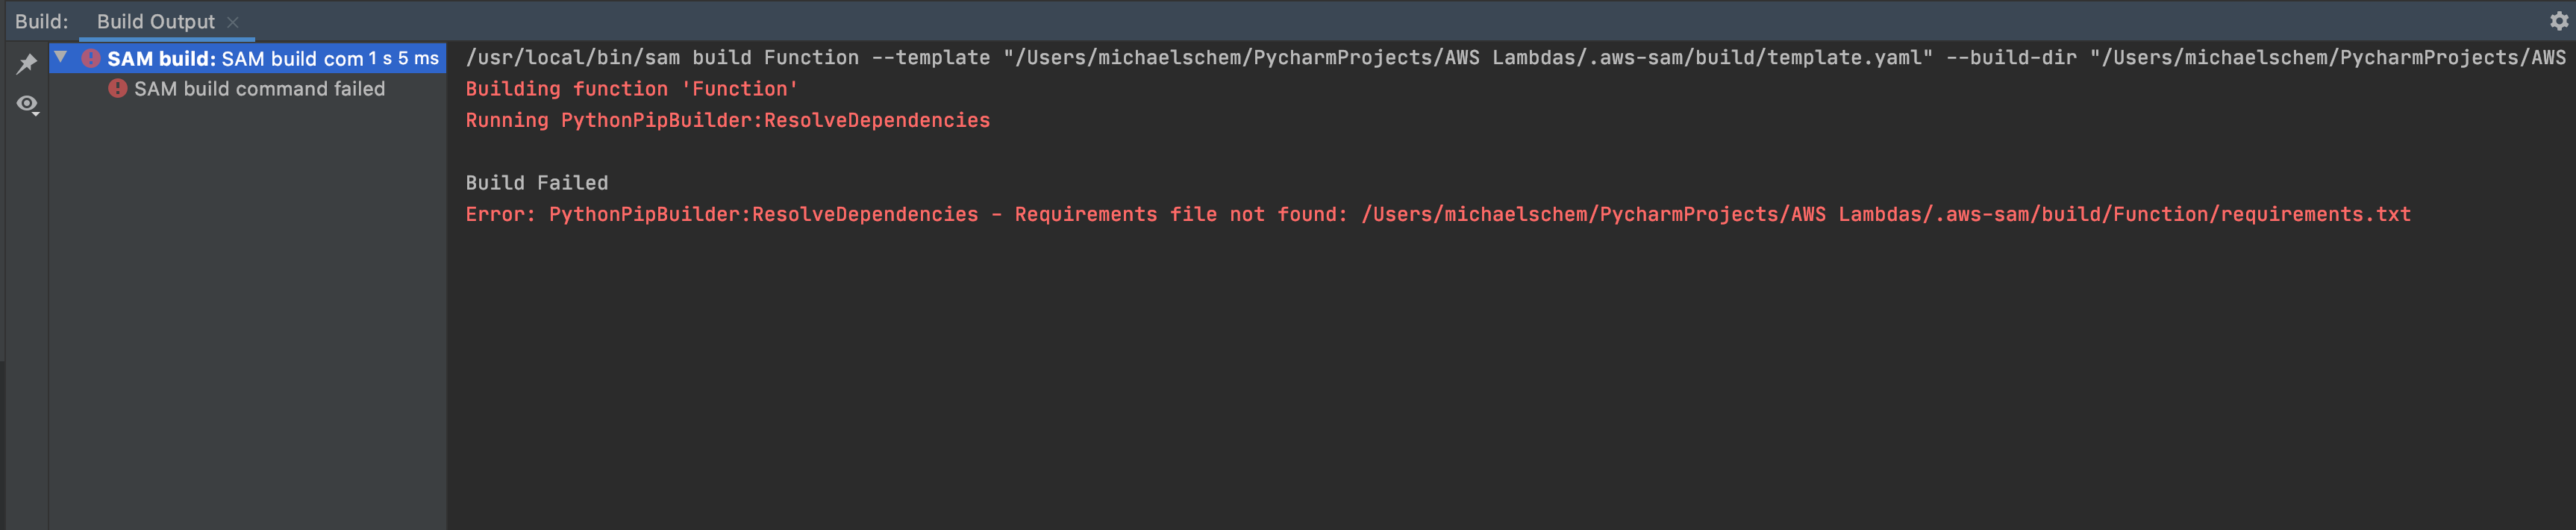Close the Build Output tab

(233, 20)
